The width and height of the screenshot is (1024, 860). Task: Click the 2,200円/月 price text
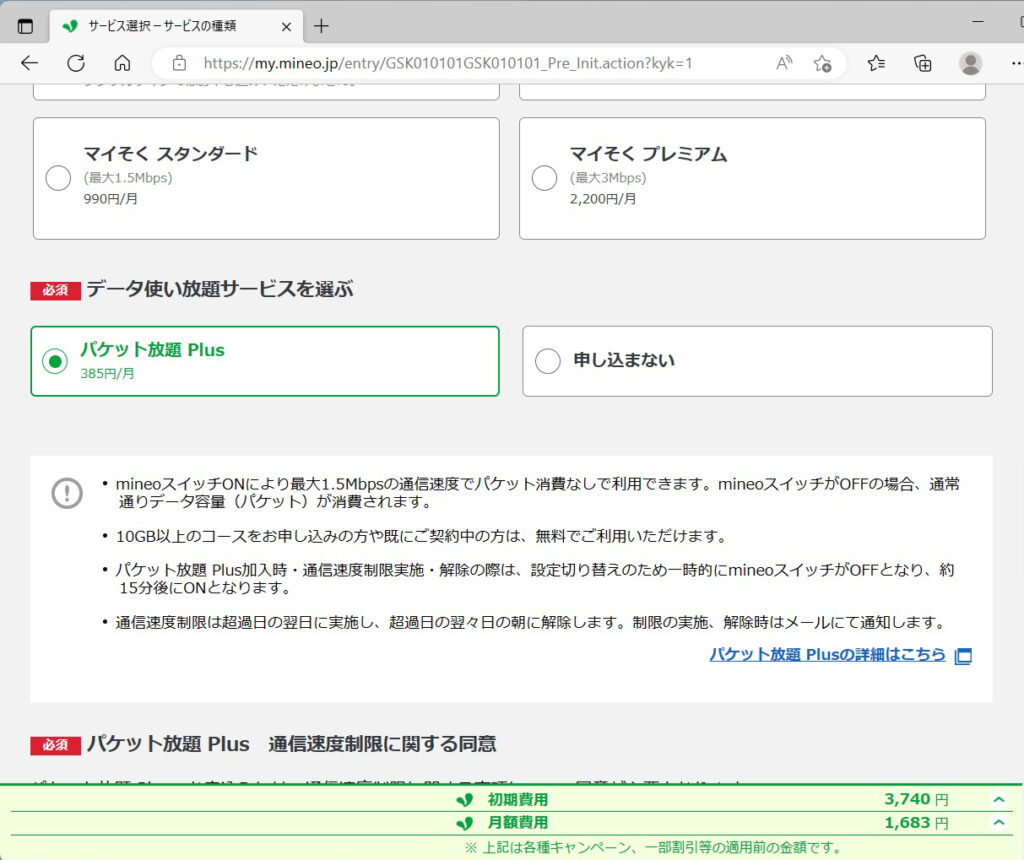(603, 199)
